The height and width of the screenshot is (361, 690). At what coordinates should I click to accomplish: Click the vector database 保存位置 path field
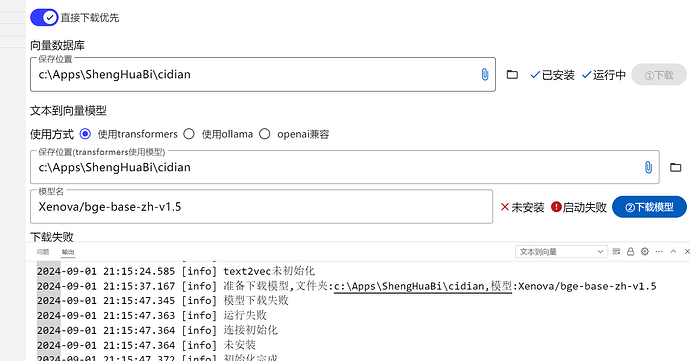click(x=263, y=74)
